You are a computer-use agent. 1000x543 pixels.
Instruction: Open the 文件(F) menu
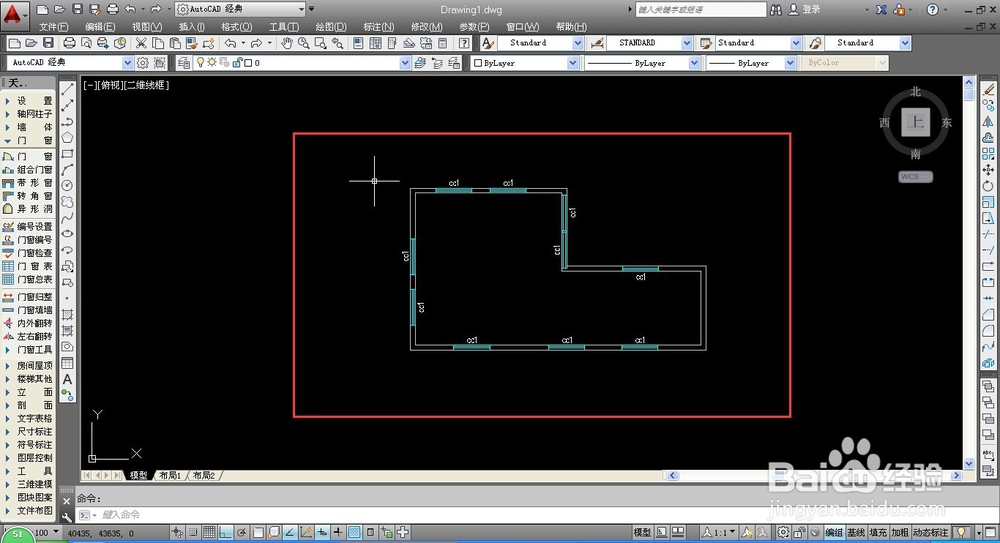[x=54, y=27]
